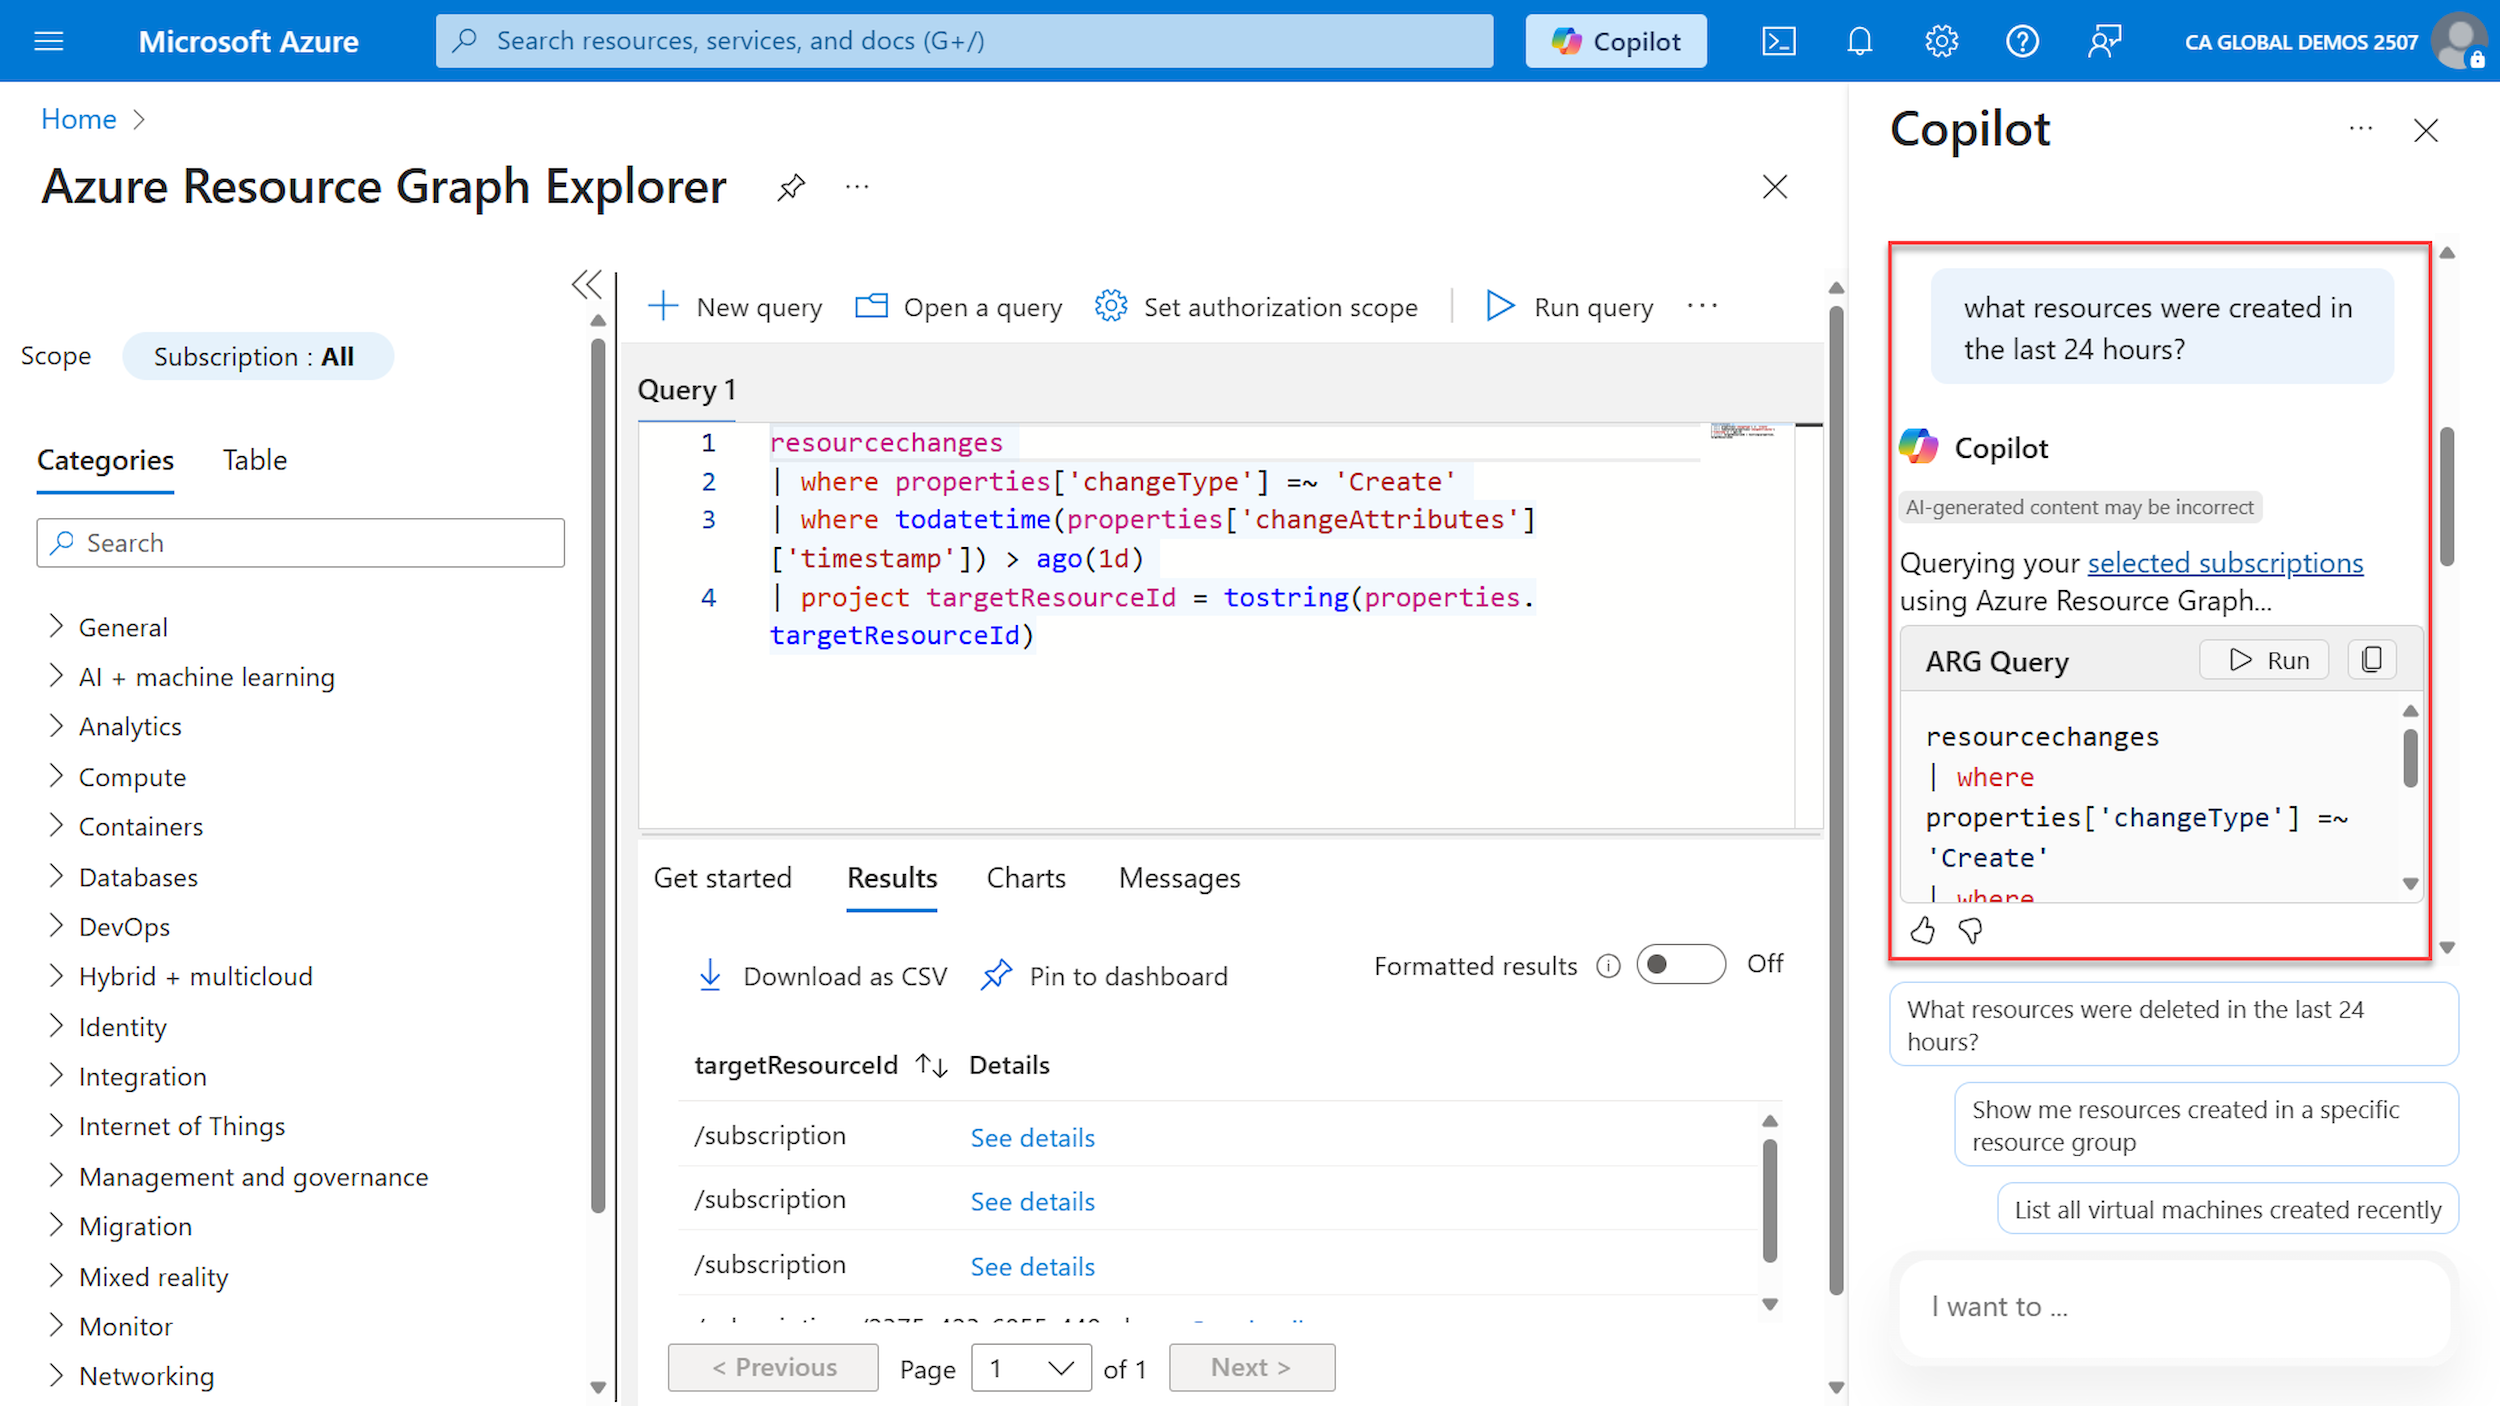Run the query from the toolbar
The width and height of the screenshot is (2500, 1406).
click(x=1569, y=307)
